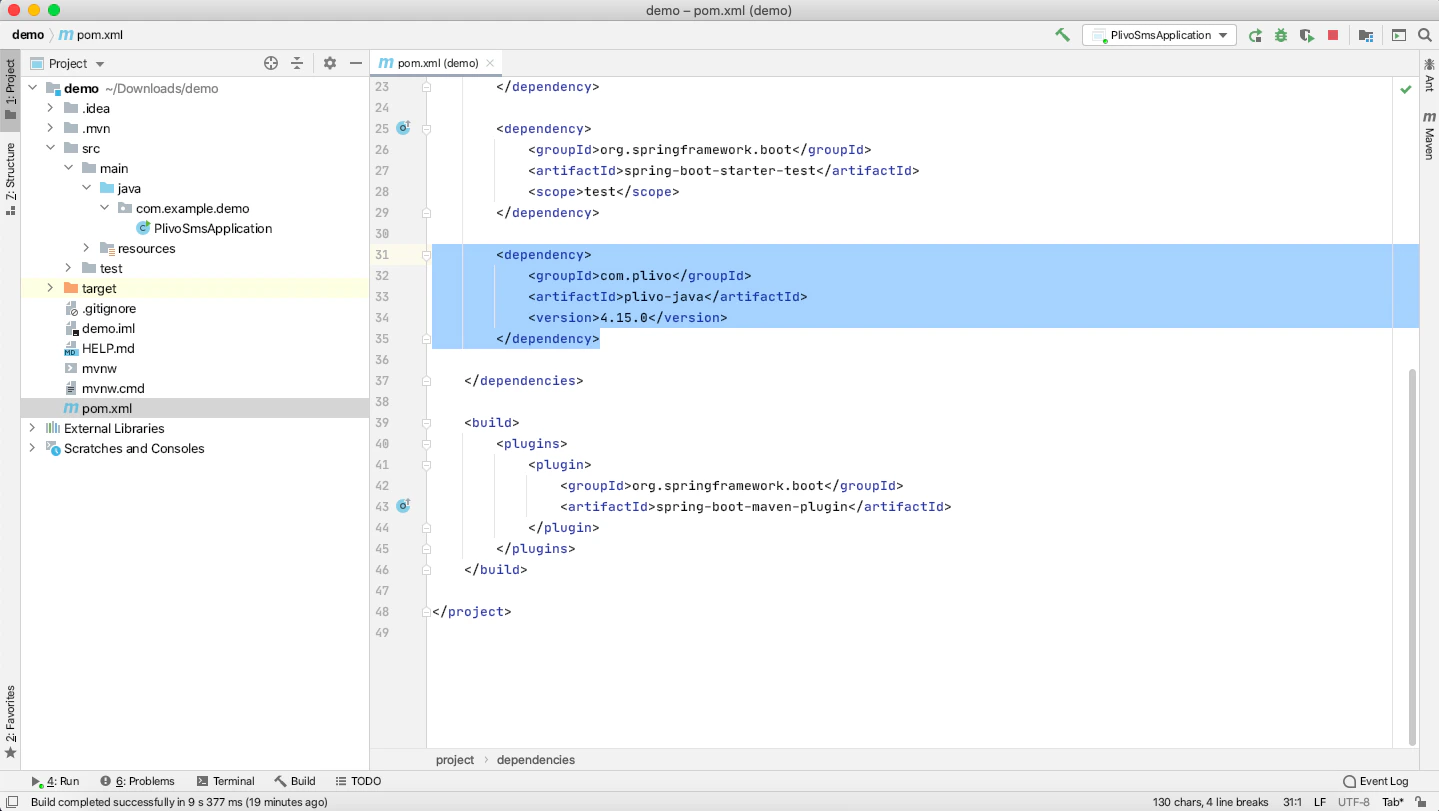Open the Project Structure dialog icon
Image resolution: width=1439 pixels, height=811 pixels.
1366,35
